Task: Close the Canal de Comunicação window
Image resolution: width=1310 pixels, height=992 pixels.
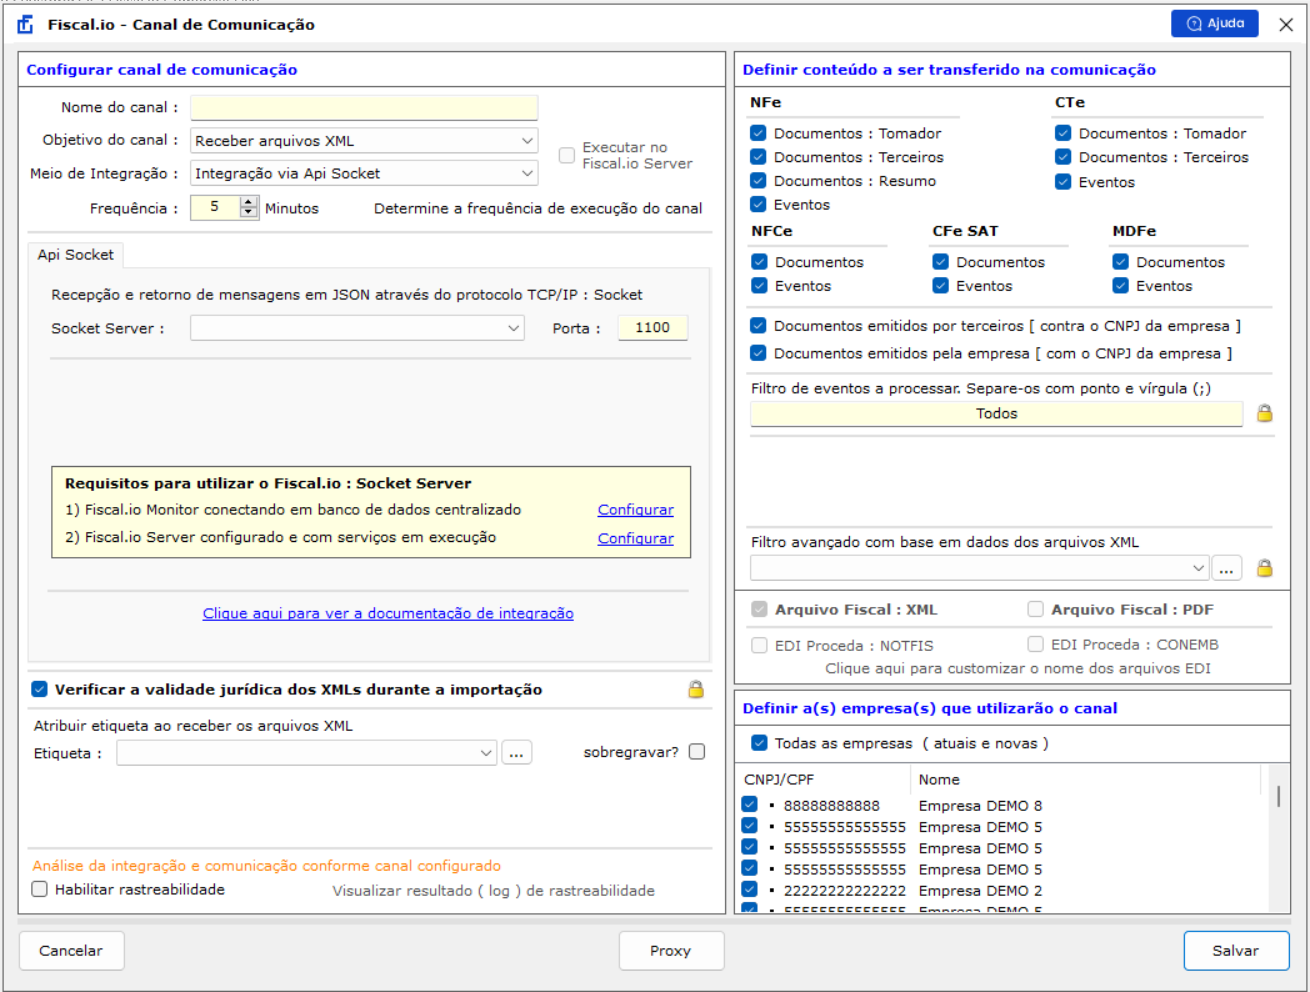Action: [x=1286, y=24]
